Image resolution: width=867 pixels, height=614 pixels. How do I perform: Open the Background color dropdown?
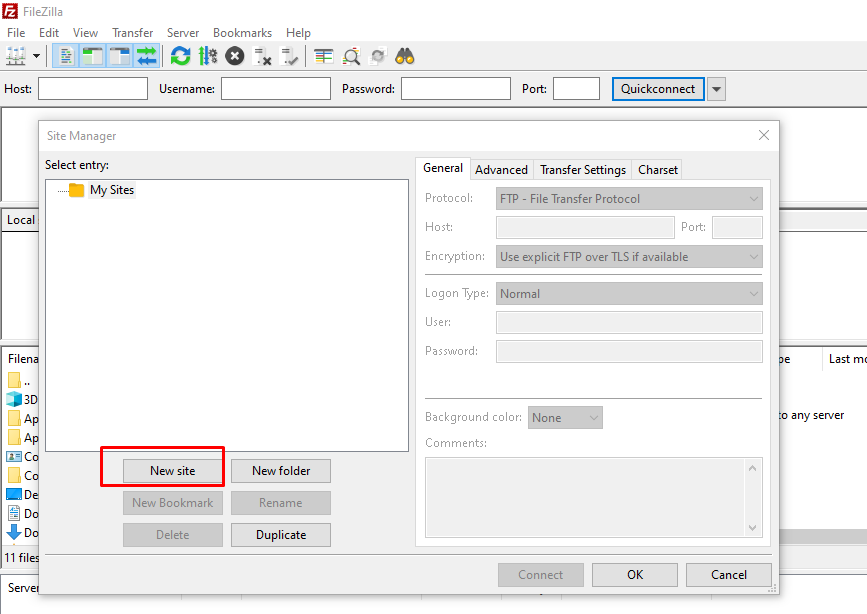565,418
